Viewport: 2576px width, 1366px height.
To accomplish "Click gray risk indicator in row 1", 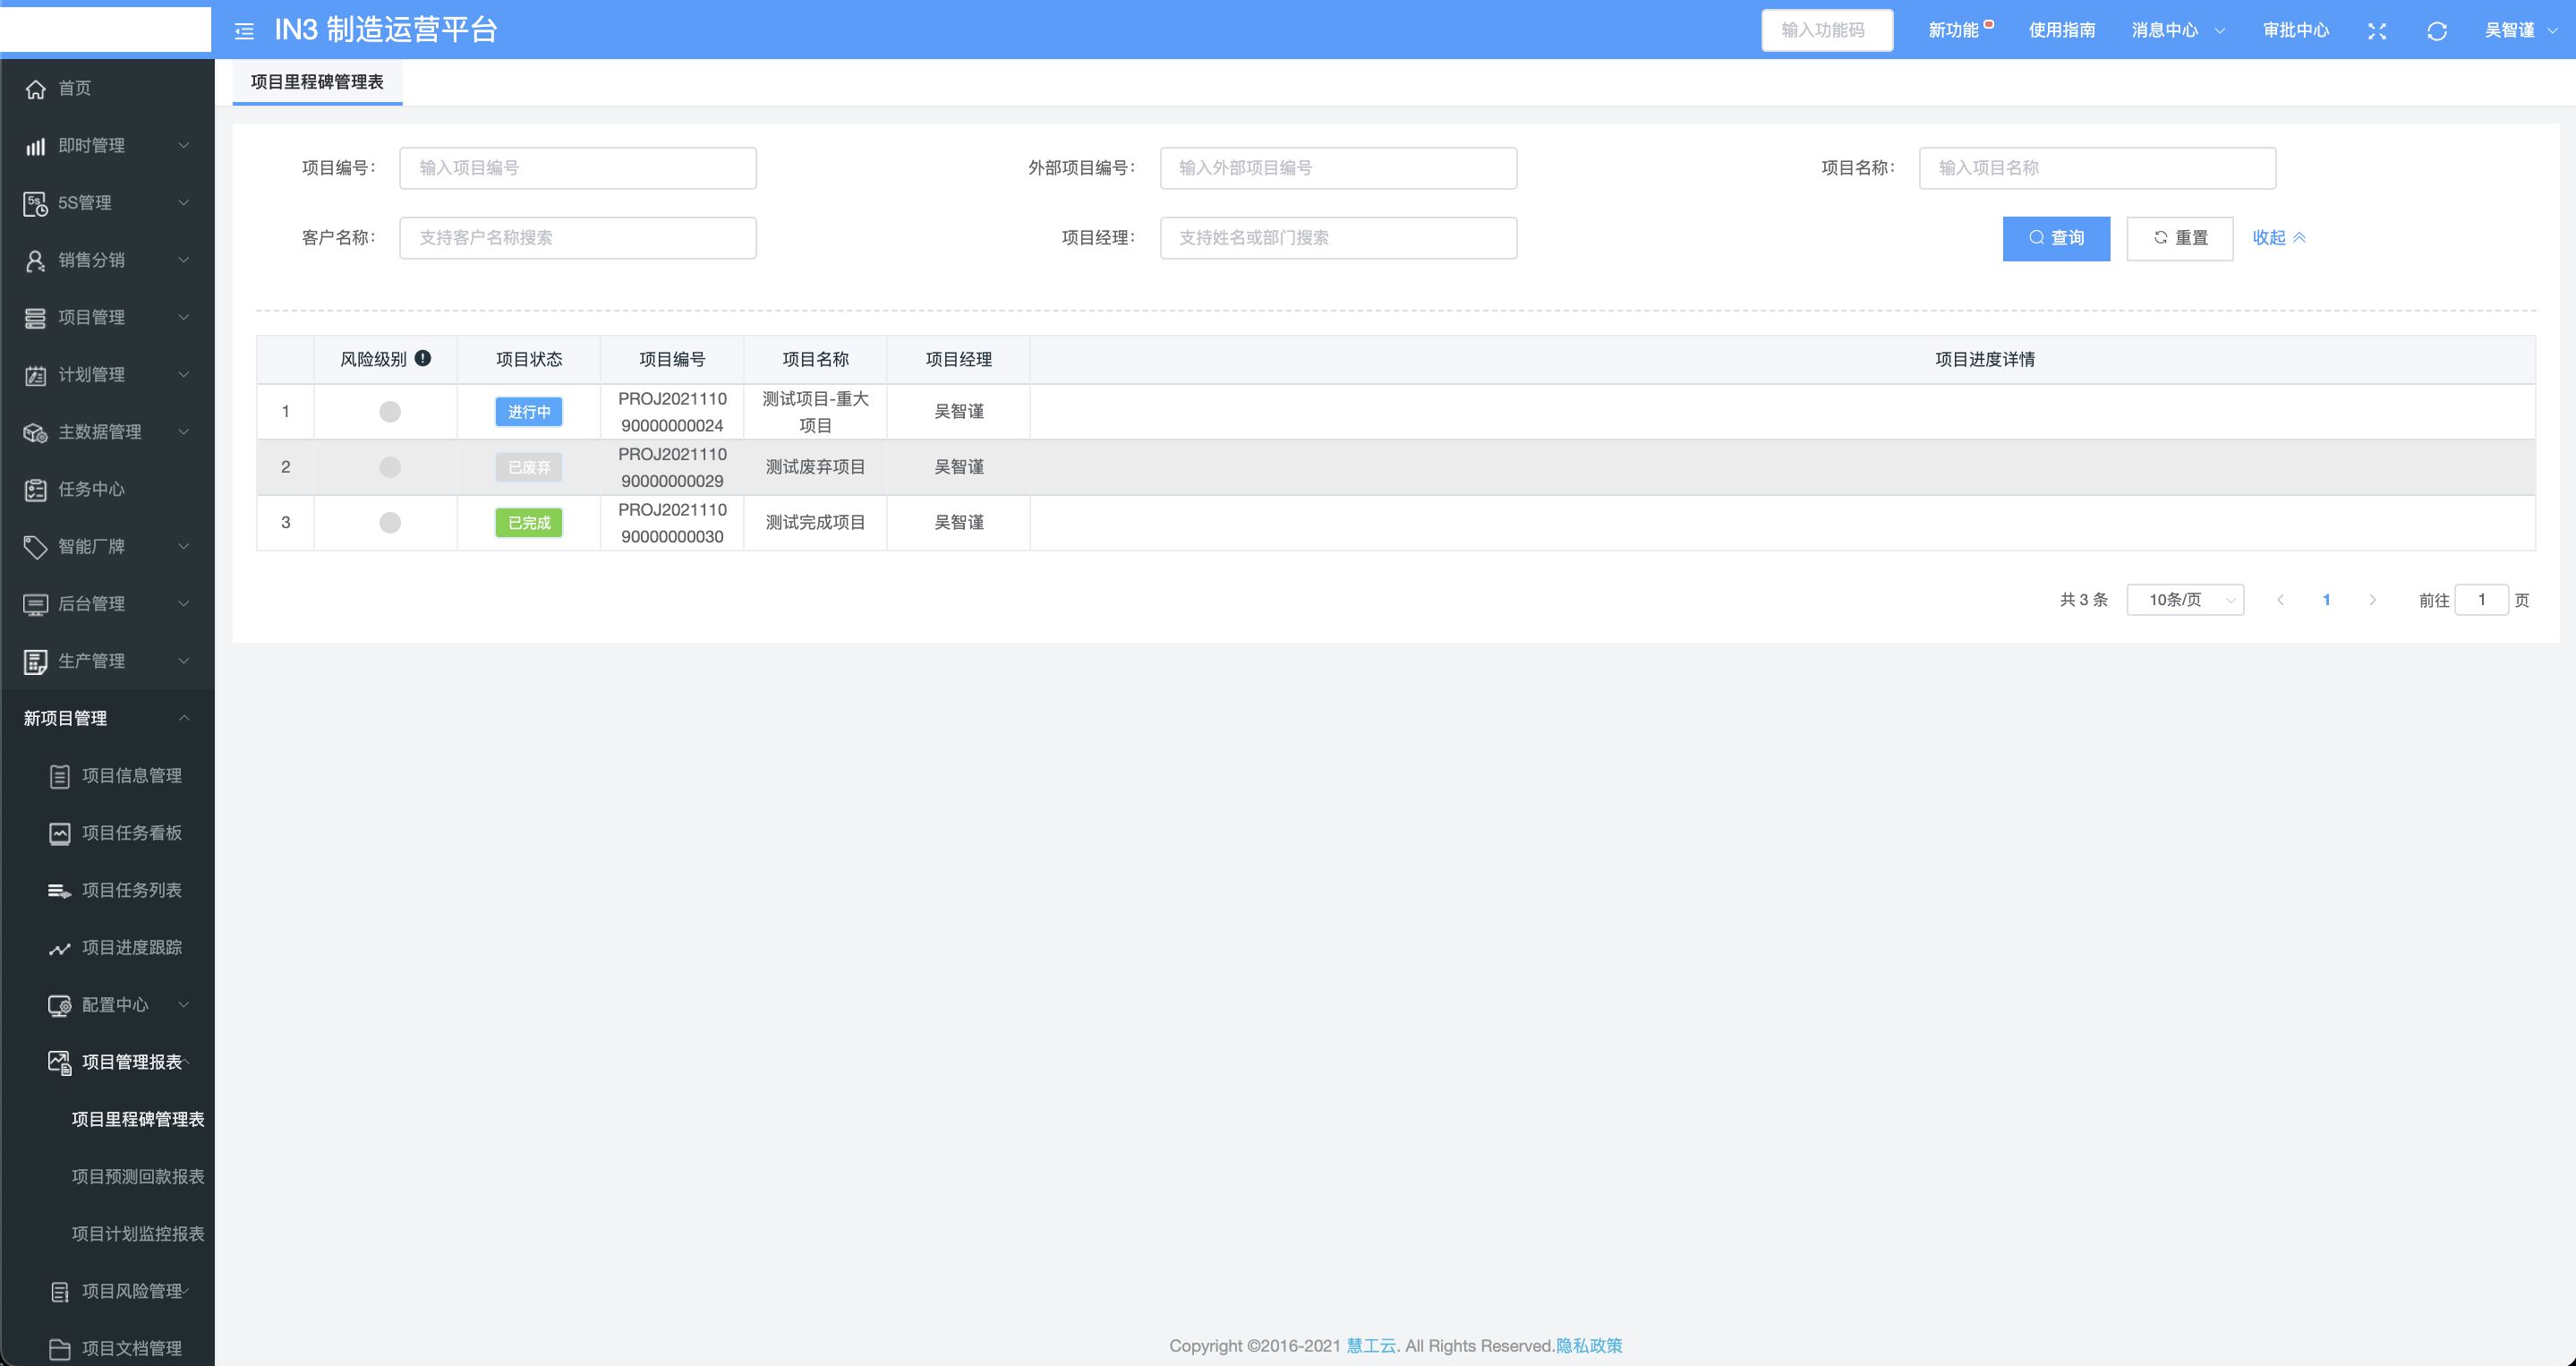I will [x=390, y=412].
